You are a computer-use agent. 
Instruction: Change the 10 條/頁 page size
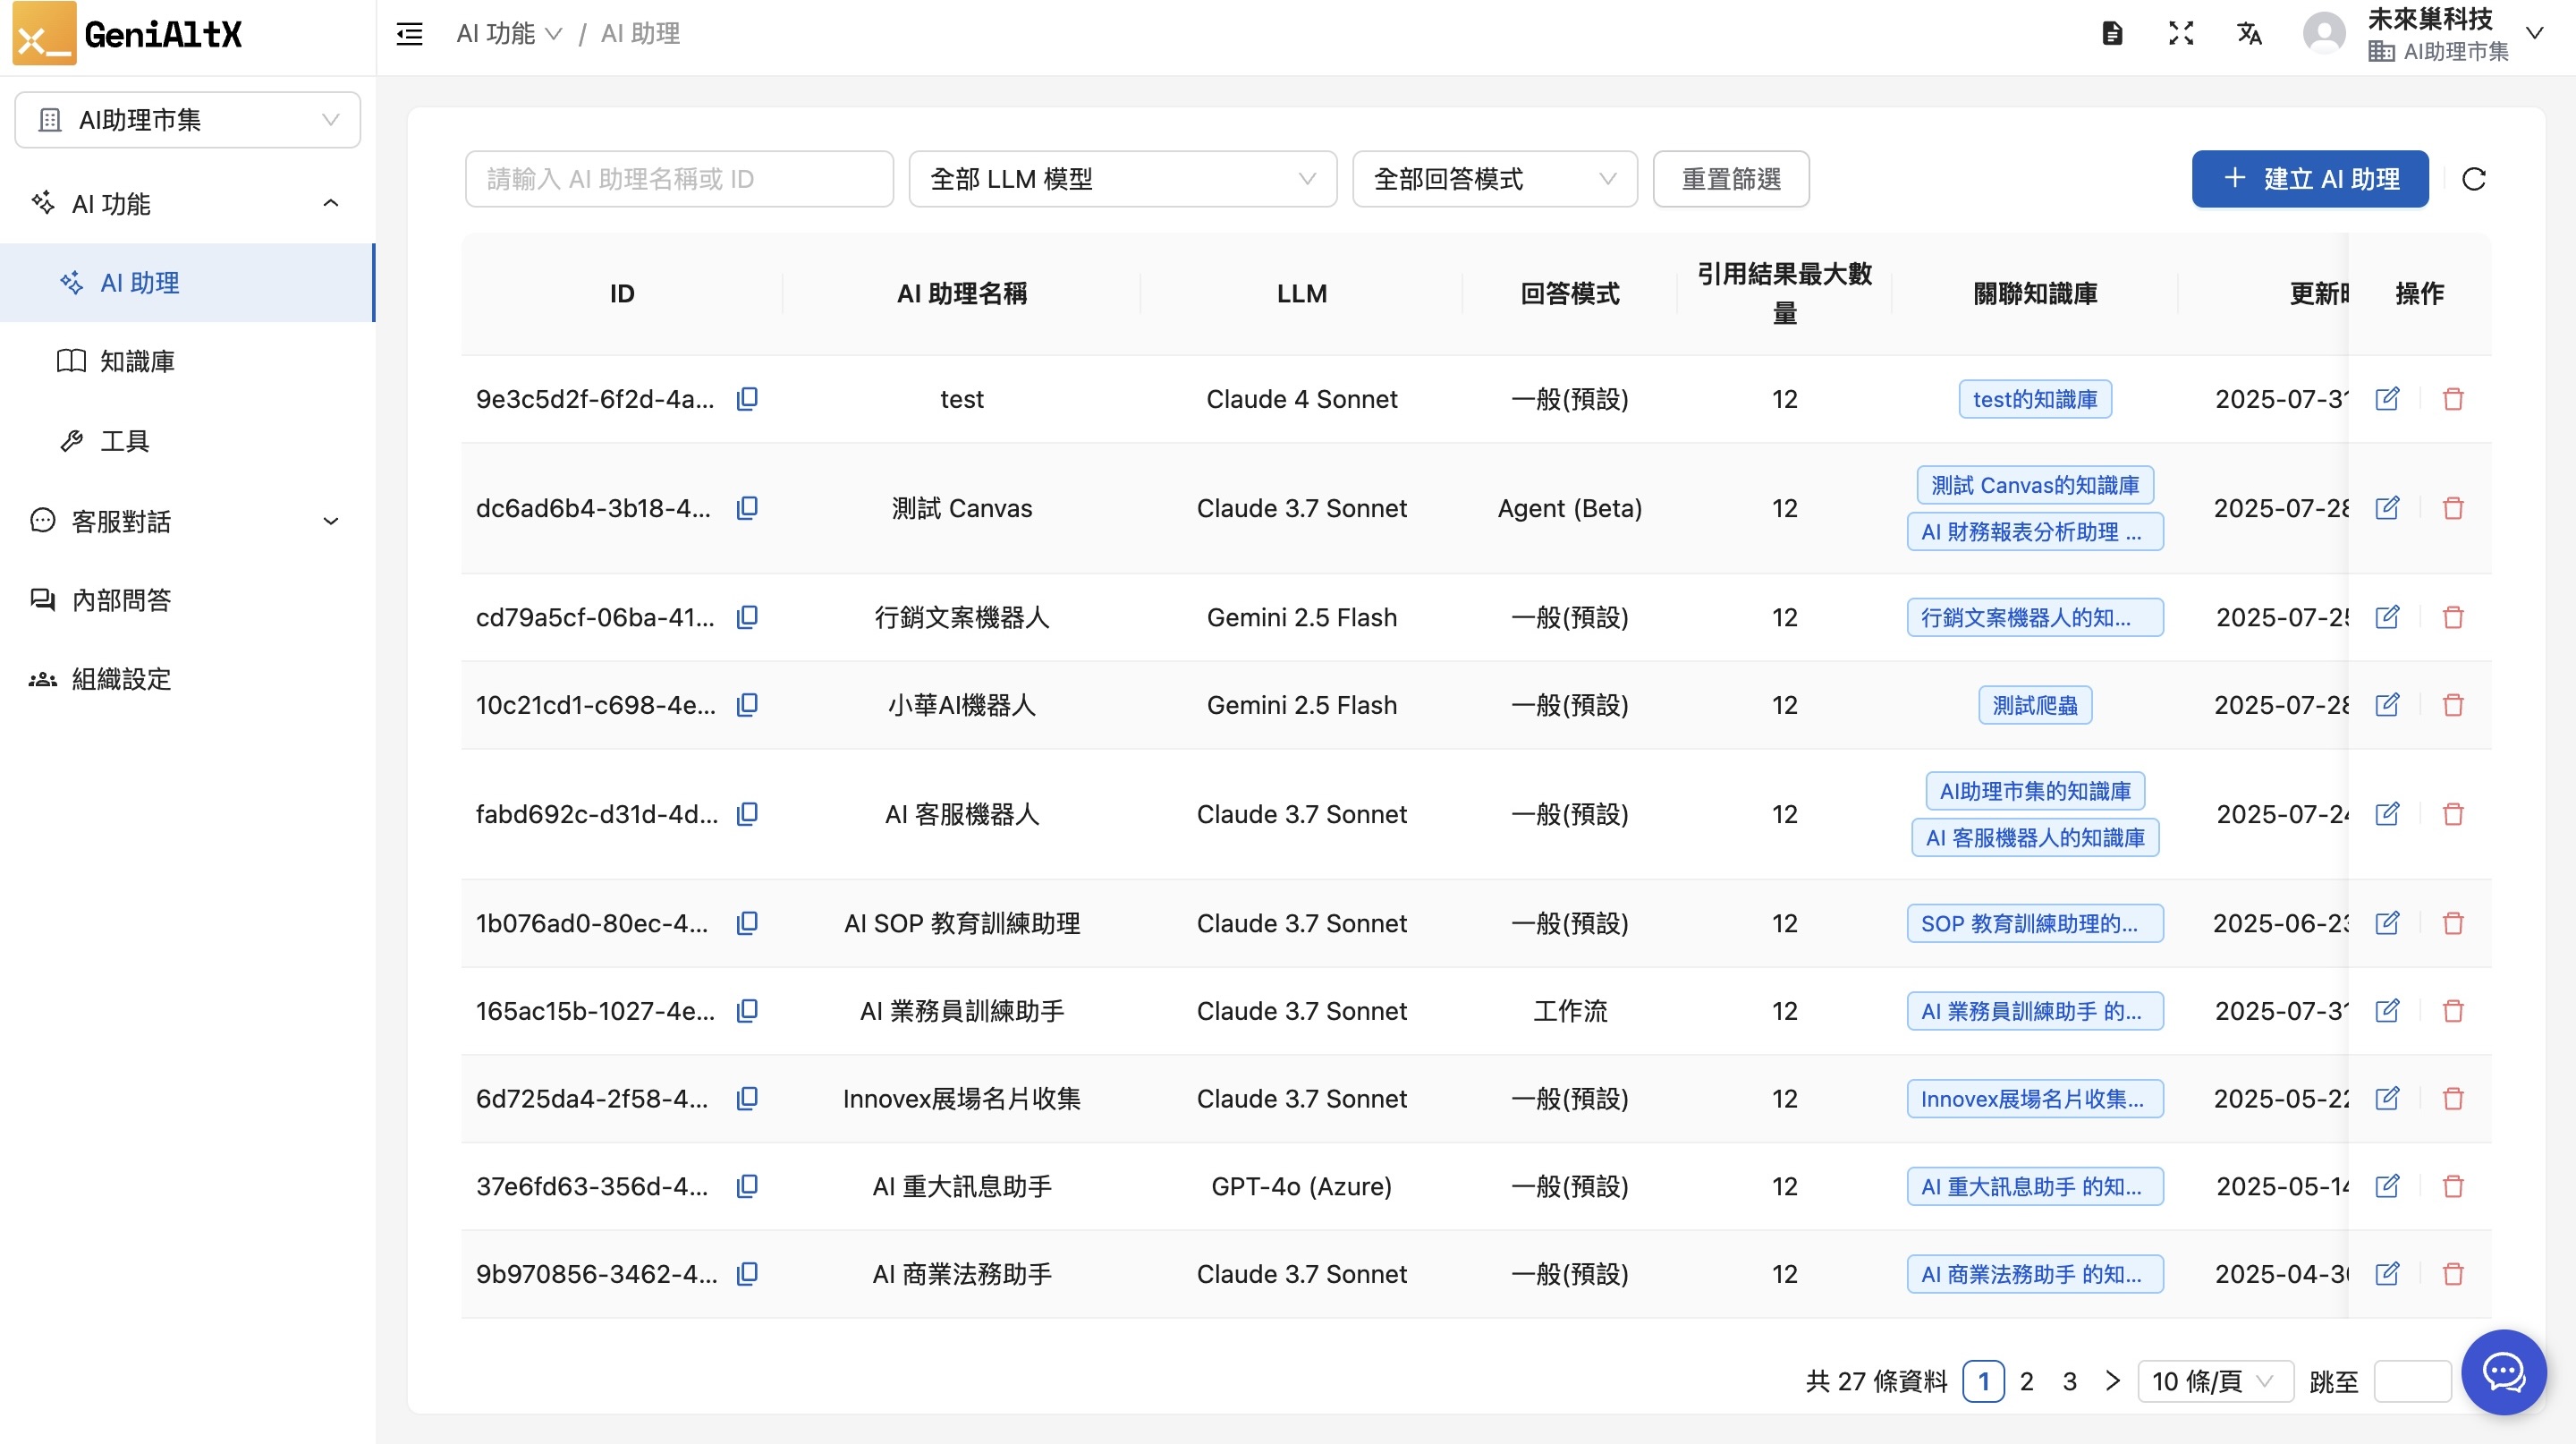tap(2214, 1381)
